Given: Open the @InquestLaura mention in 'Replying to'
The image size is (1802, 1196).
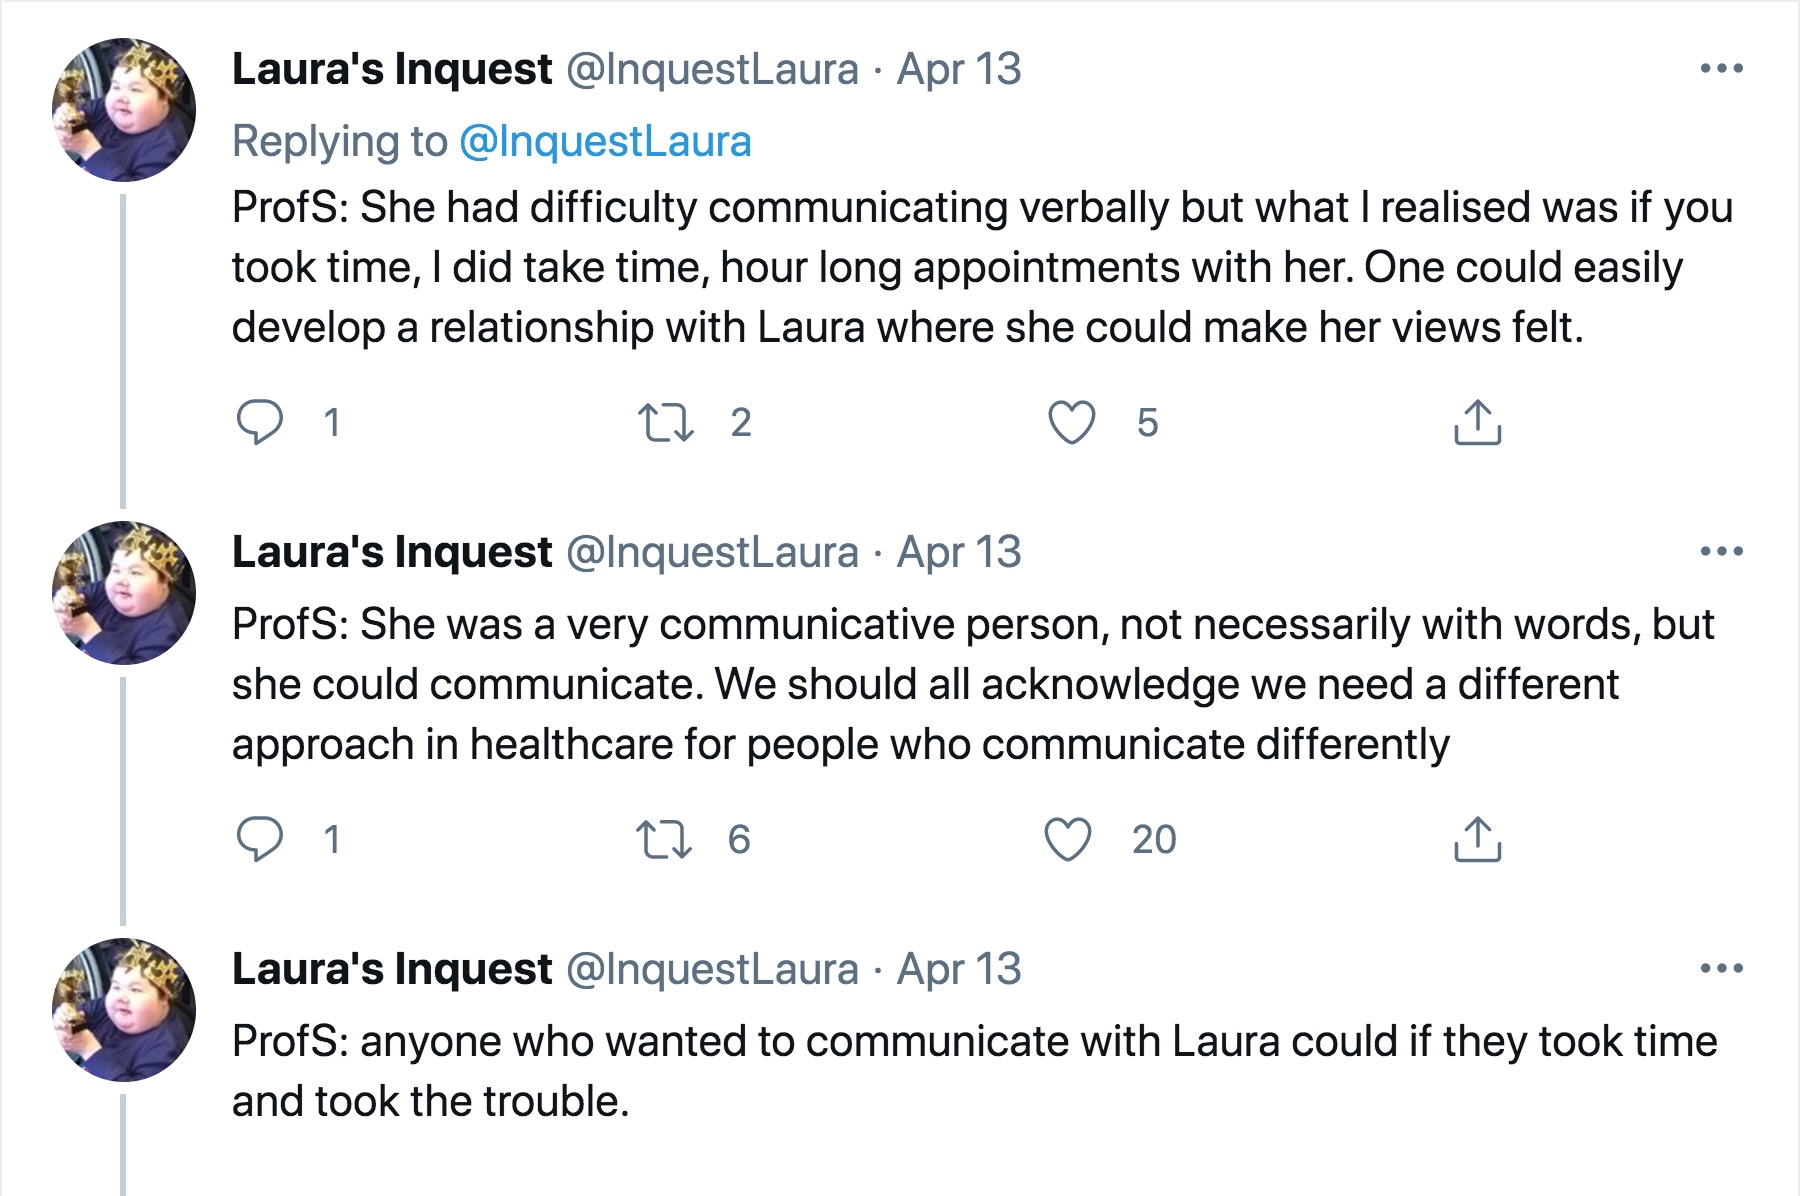Looking at the screenshot, I should (x=604, y=141).
